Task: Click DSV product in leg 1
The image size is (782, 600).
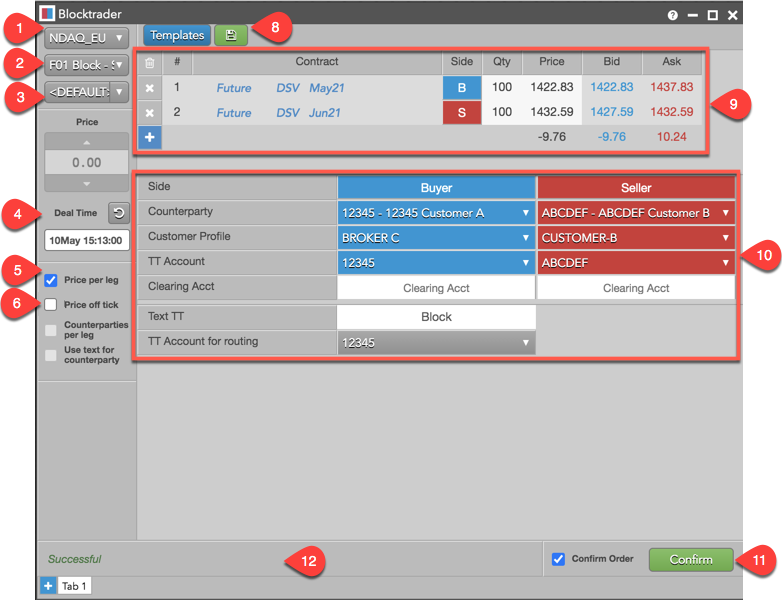Action: [288, 88]
